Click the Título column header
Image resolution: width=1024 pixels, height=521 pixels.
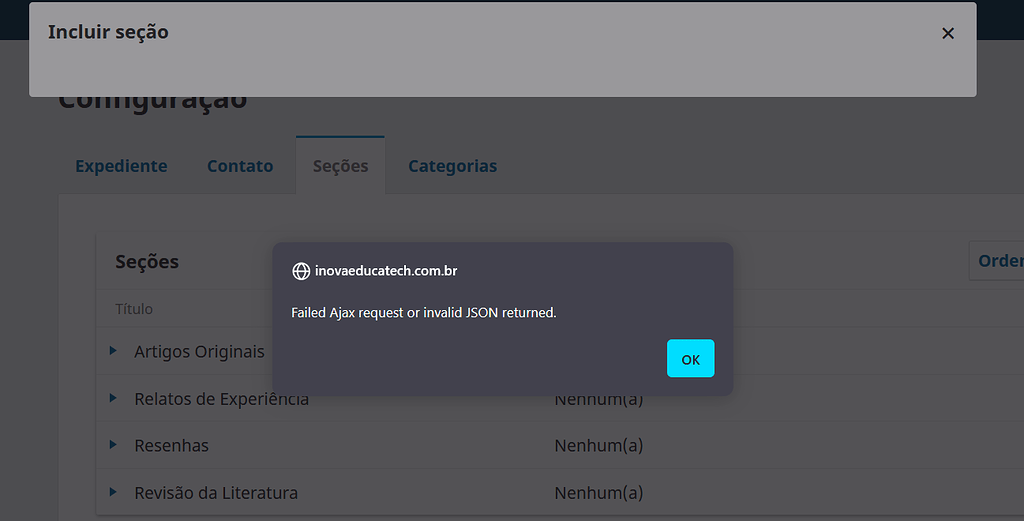click(134, 309)
